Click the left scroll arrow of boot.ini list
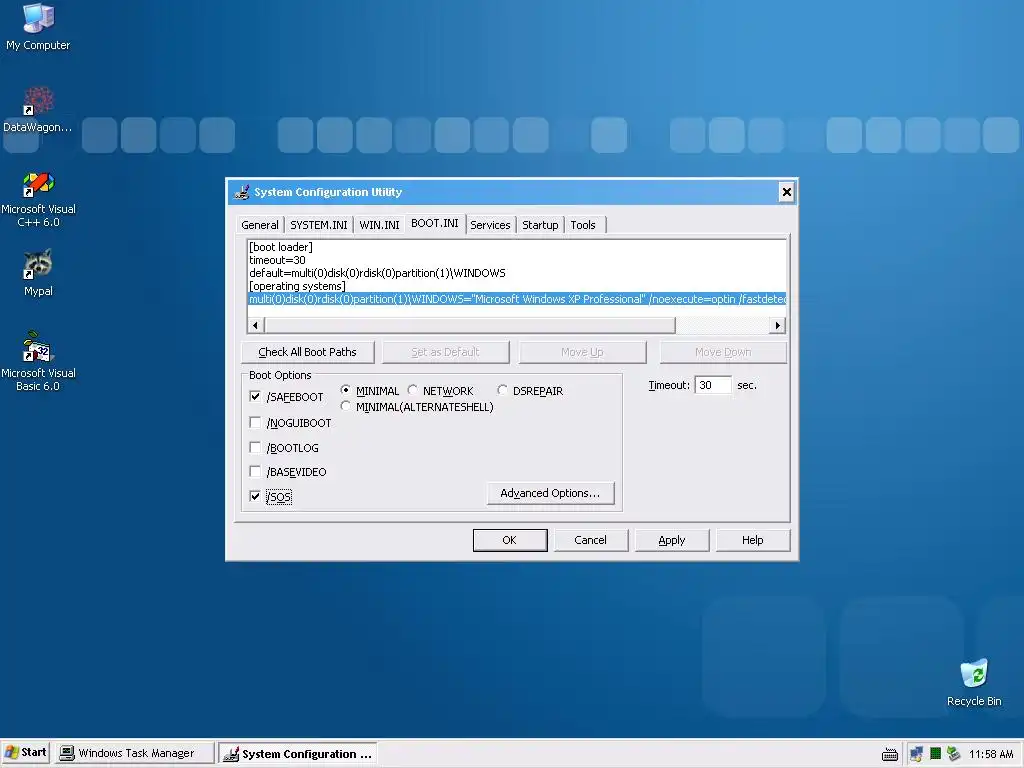The width and height of the screenshot is (1024, 768). point(255,325)
